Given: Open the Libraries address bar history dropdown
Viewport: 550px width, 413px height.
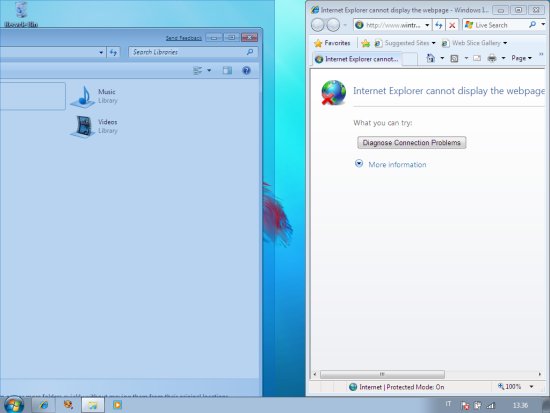Looking at the screenshot, I should click(101, 52).
